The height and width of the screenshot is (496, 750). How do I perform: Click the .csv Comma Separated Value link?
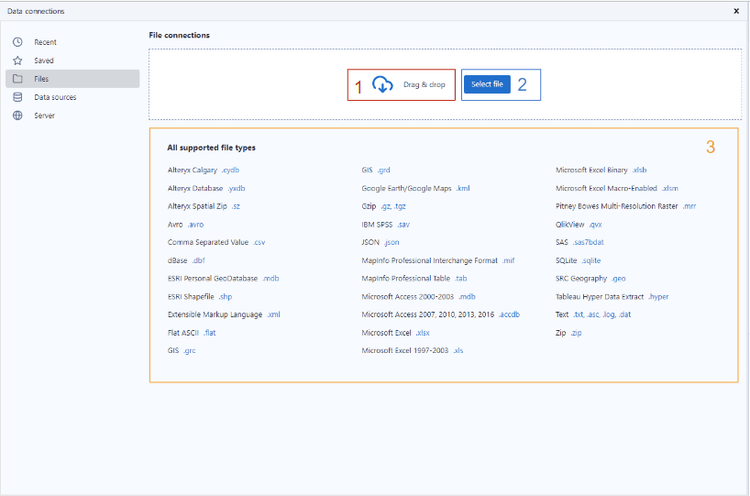coord(258,242)
